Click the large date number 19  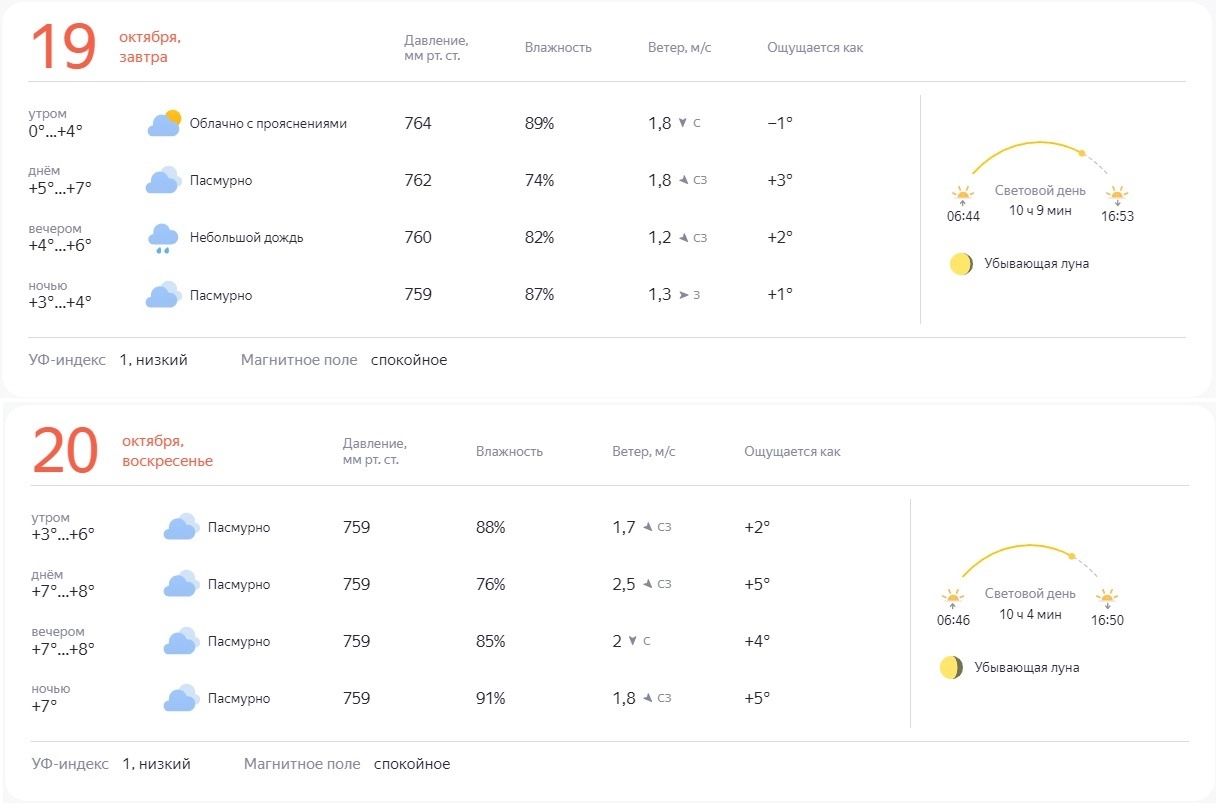63,47
